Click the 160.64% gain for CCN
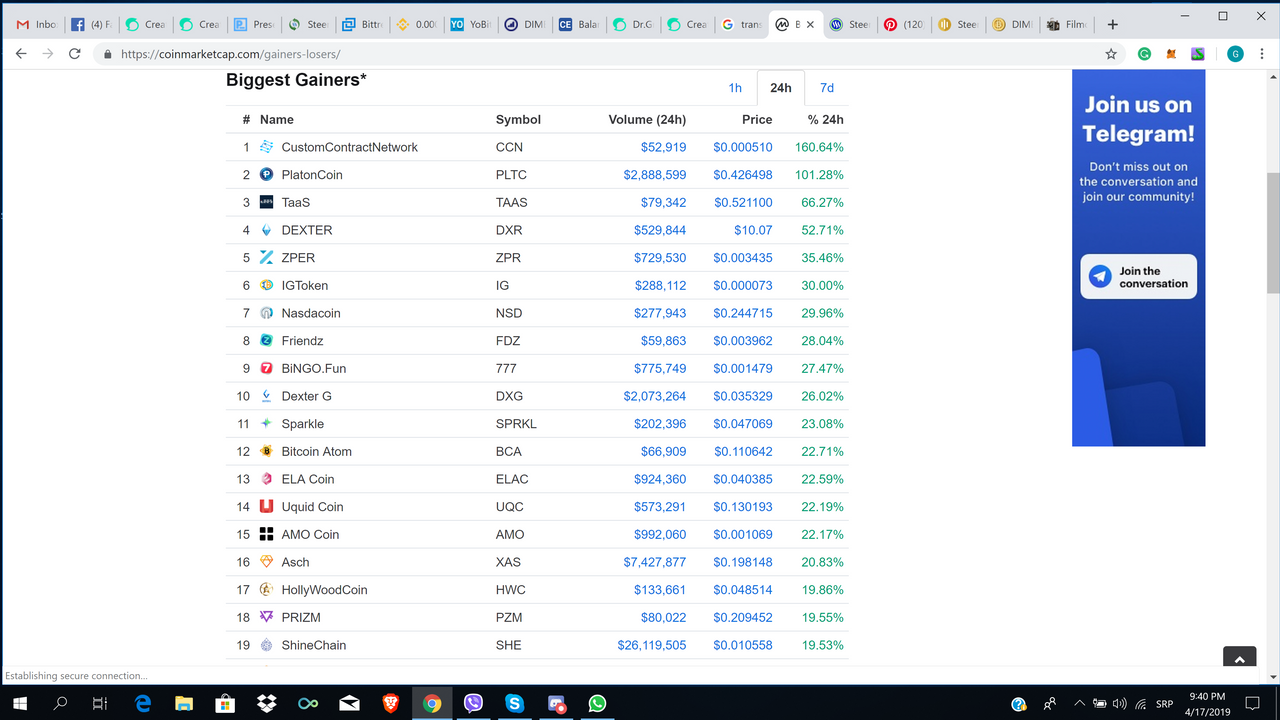This screenshot has height=720, width=1280. click(819, 147)
